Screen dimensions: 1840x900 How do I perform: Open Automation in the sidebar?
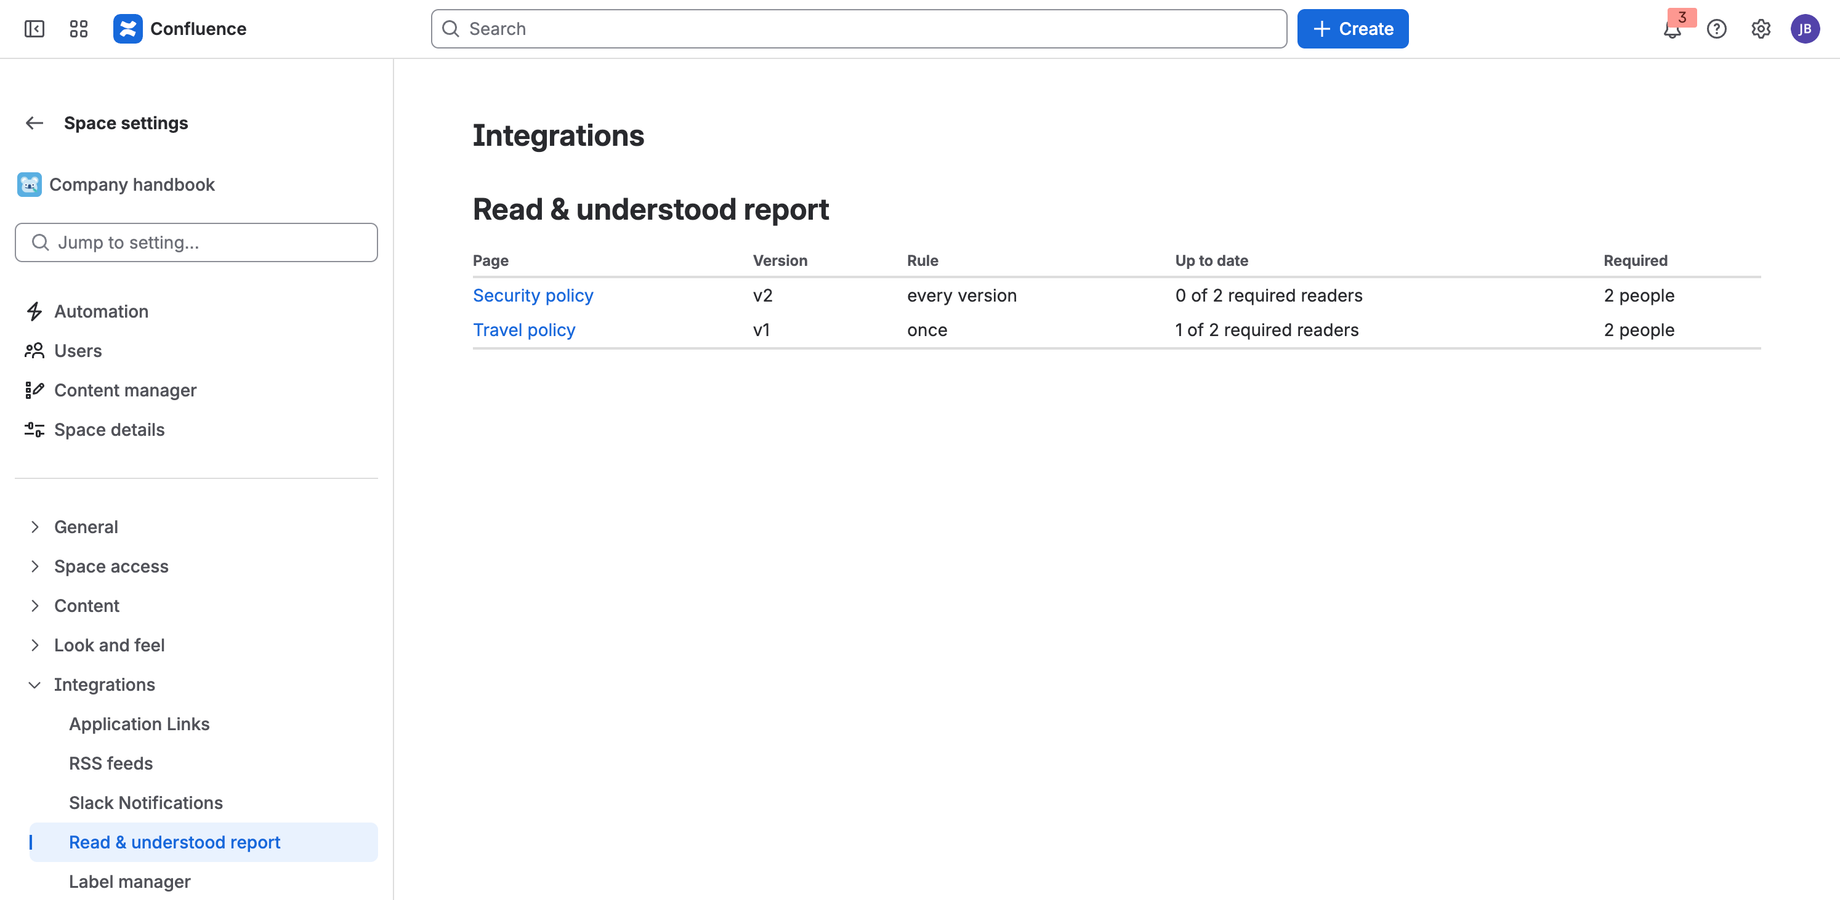click(x=101, y=311)
